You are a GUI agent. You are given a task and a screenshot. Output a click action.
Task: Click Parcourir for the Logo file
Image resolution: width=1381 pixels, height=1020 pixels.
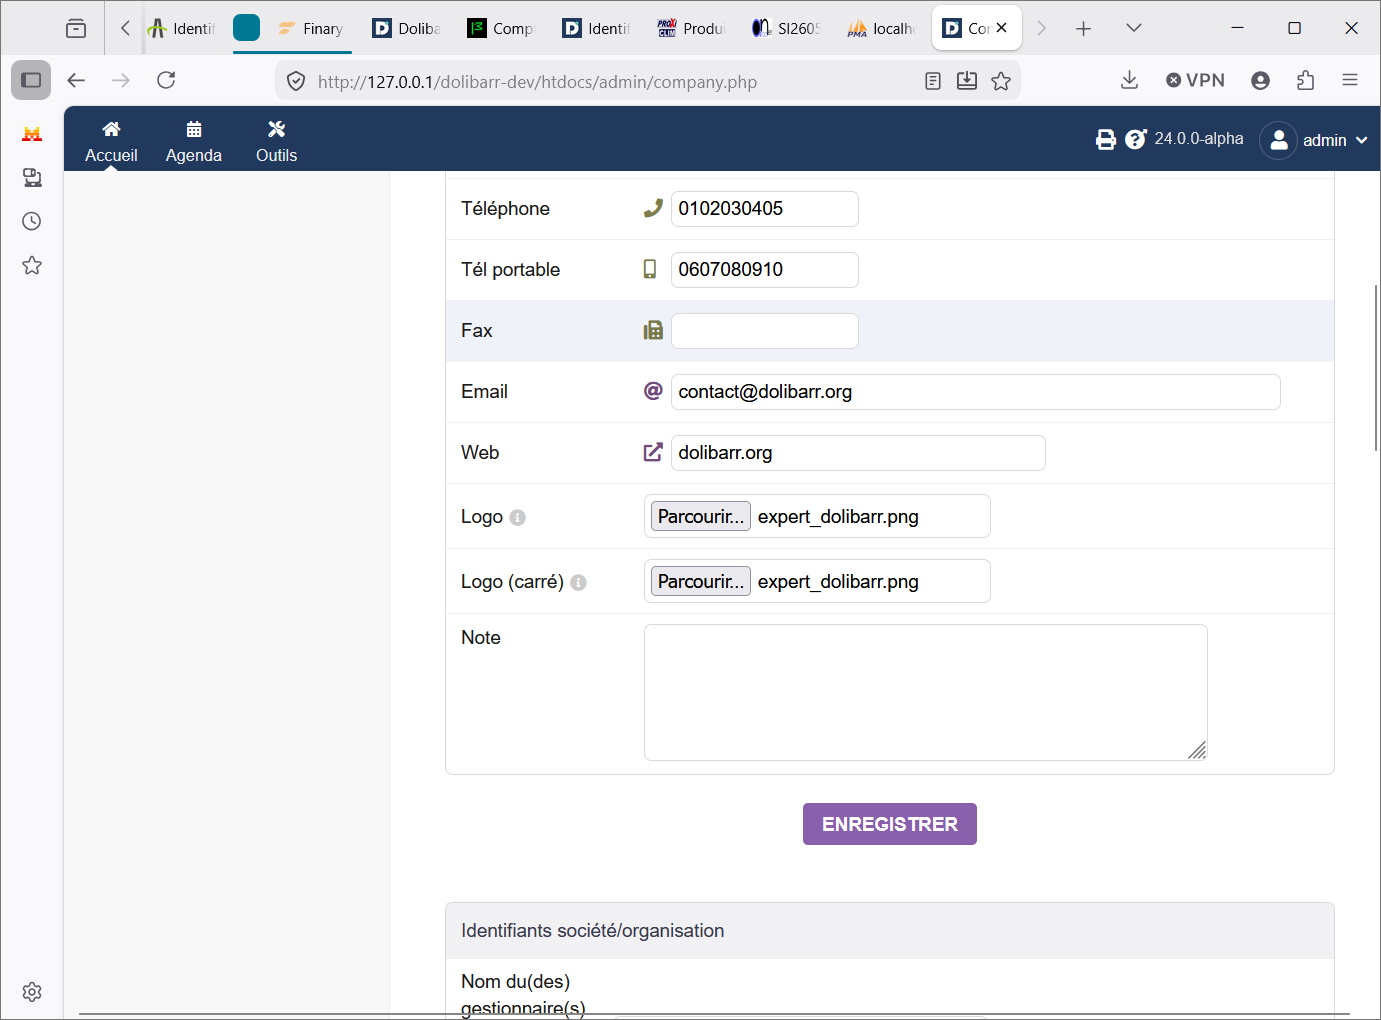(x=701, y=516)
